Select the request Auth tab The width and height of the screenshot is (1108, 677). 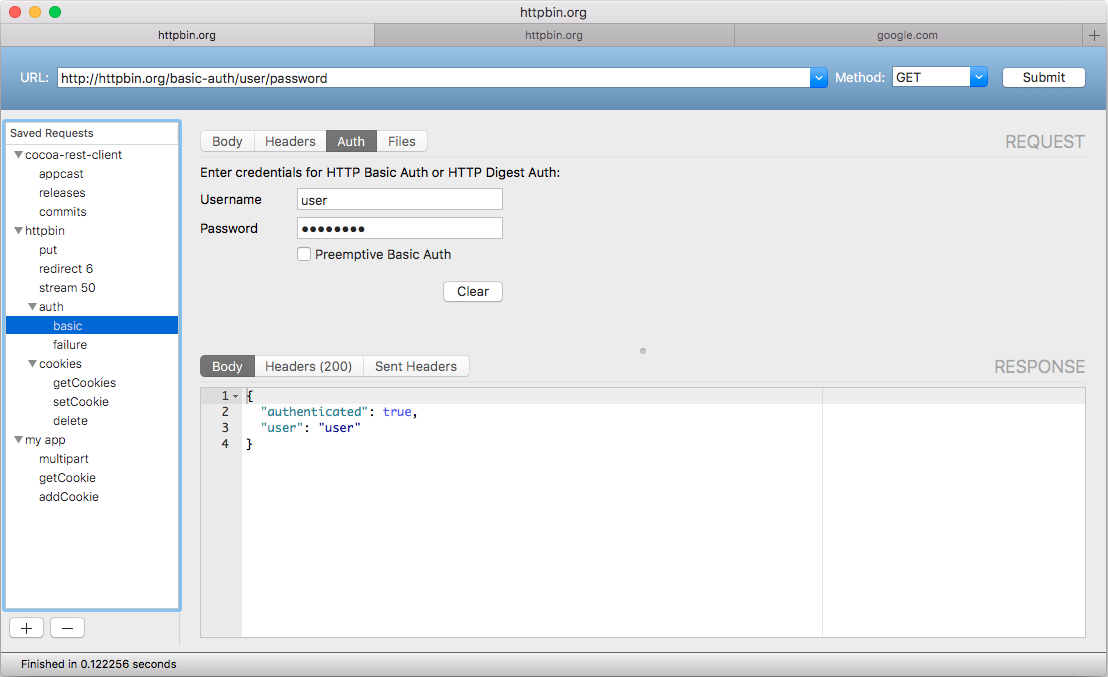tap(351, 141)
